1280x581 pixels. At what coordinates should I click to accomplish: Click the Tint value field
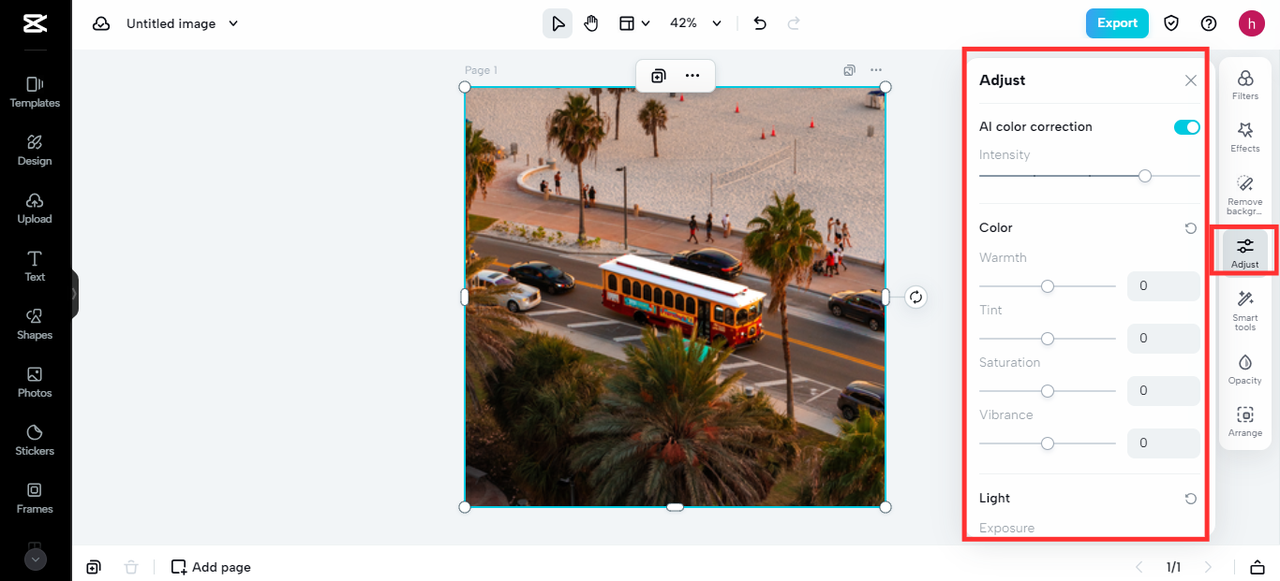point(1163,338)
